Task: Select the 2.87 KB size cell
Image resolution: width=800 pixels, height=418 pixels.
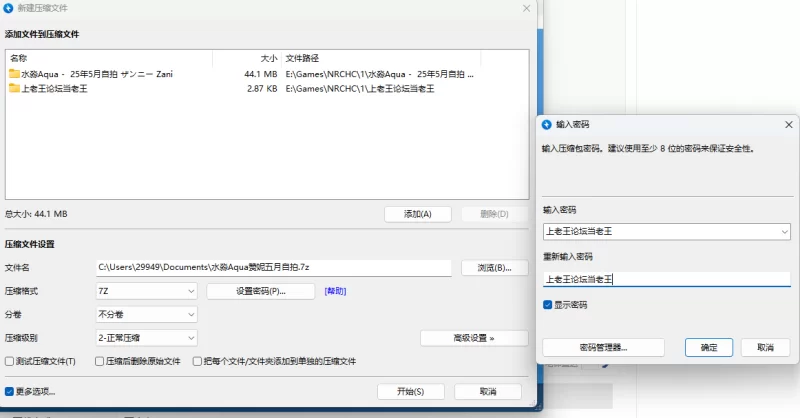Action: point(262,88)
